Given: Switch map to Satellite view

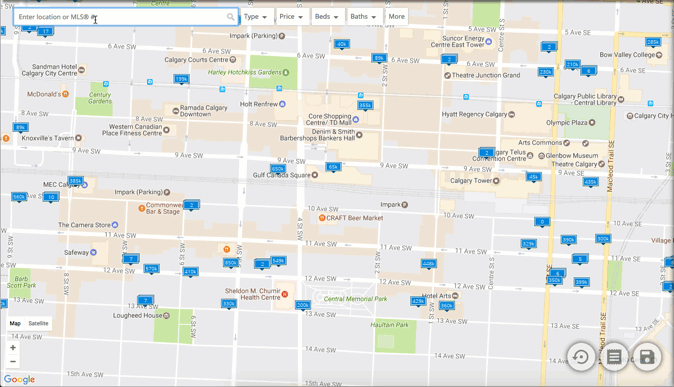Looking at the screenshot, I should coord(38,323).
